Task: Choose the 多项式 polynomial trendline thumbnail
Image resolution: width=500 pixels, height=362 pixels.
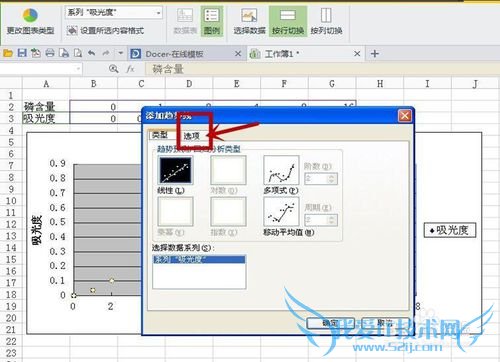Action: 281,170
